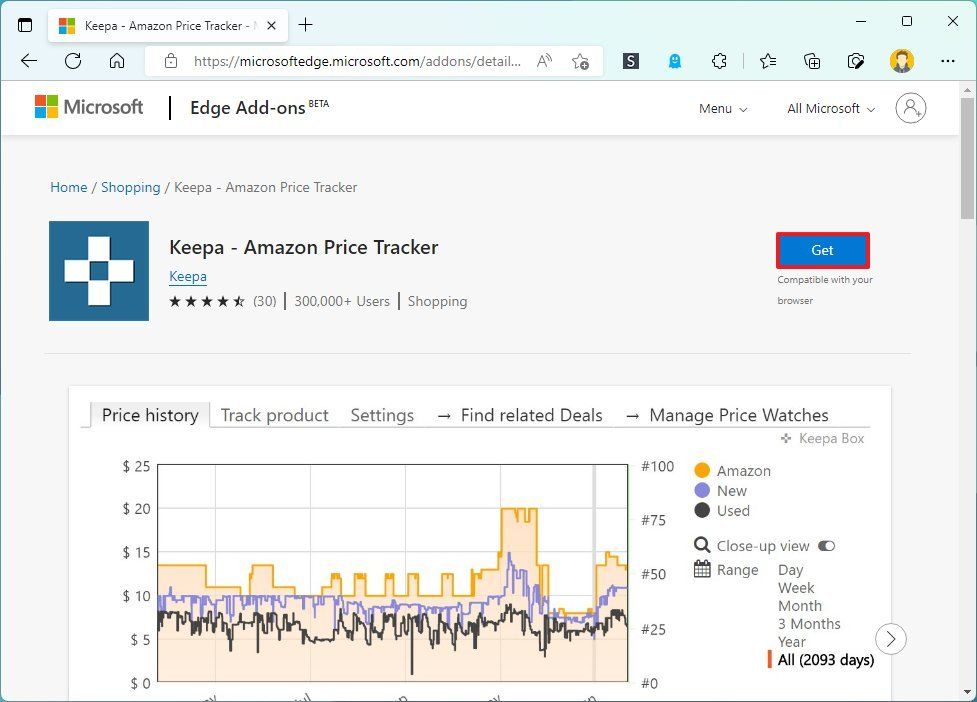Switch to the Track product tab
Viewport: 977px width, 702px height.
(x=274, y=415)
